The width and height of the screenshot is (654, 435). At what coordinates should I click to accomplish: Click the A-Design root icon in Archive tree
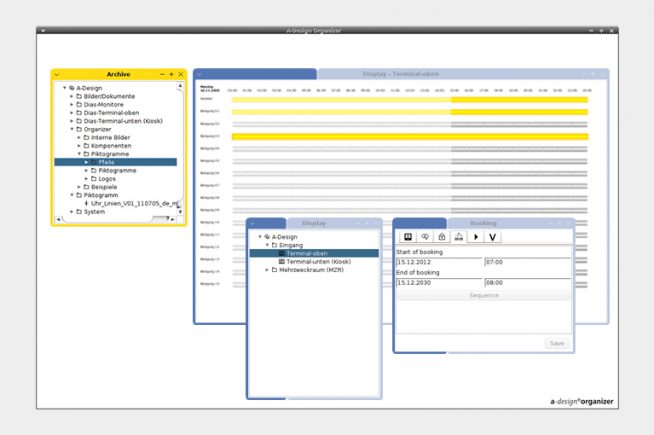click(72, 88)
